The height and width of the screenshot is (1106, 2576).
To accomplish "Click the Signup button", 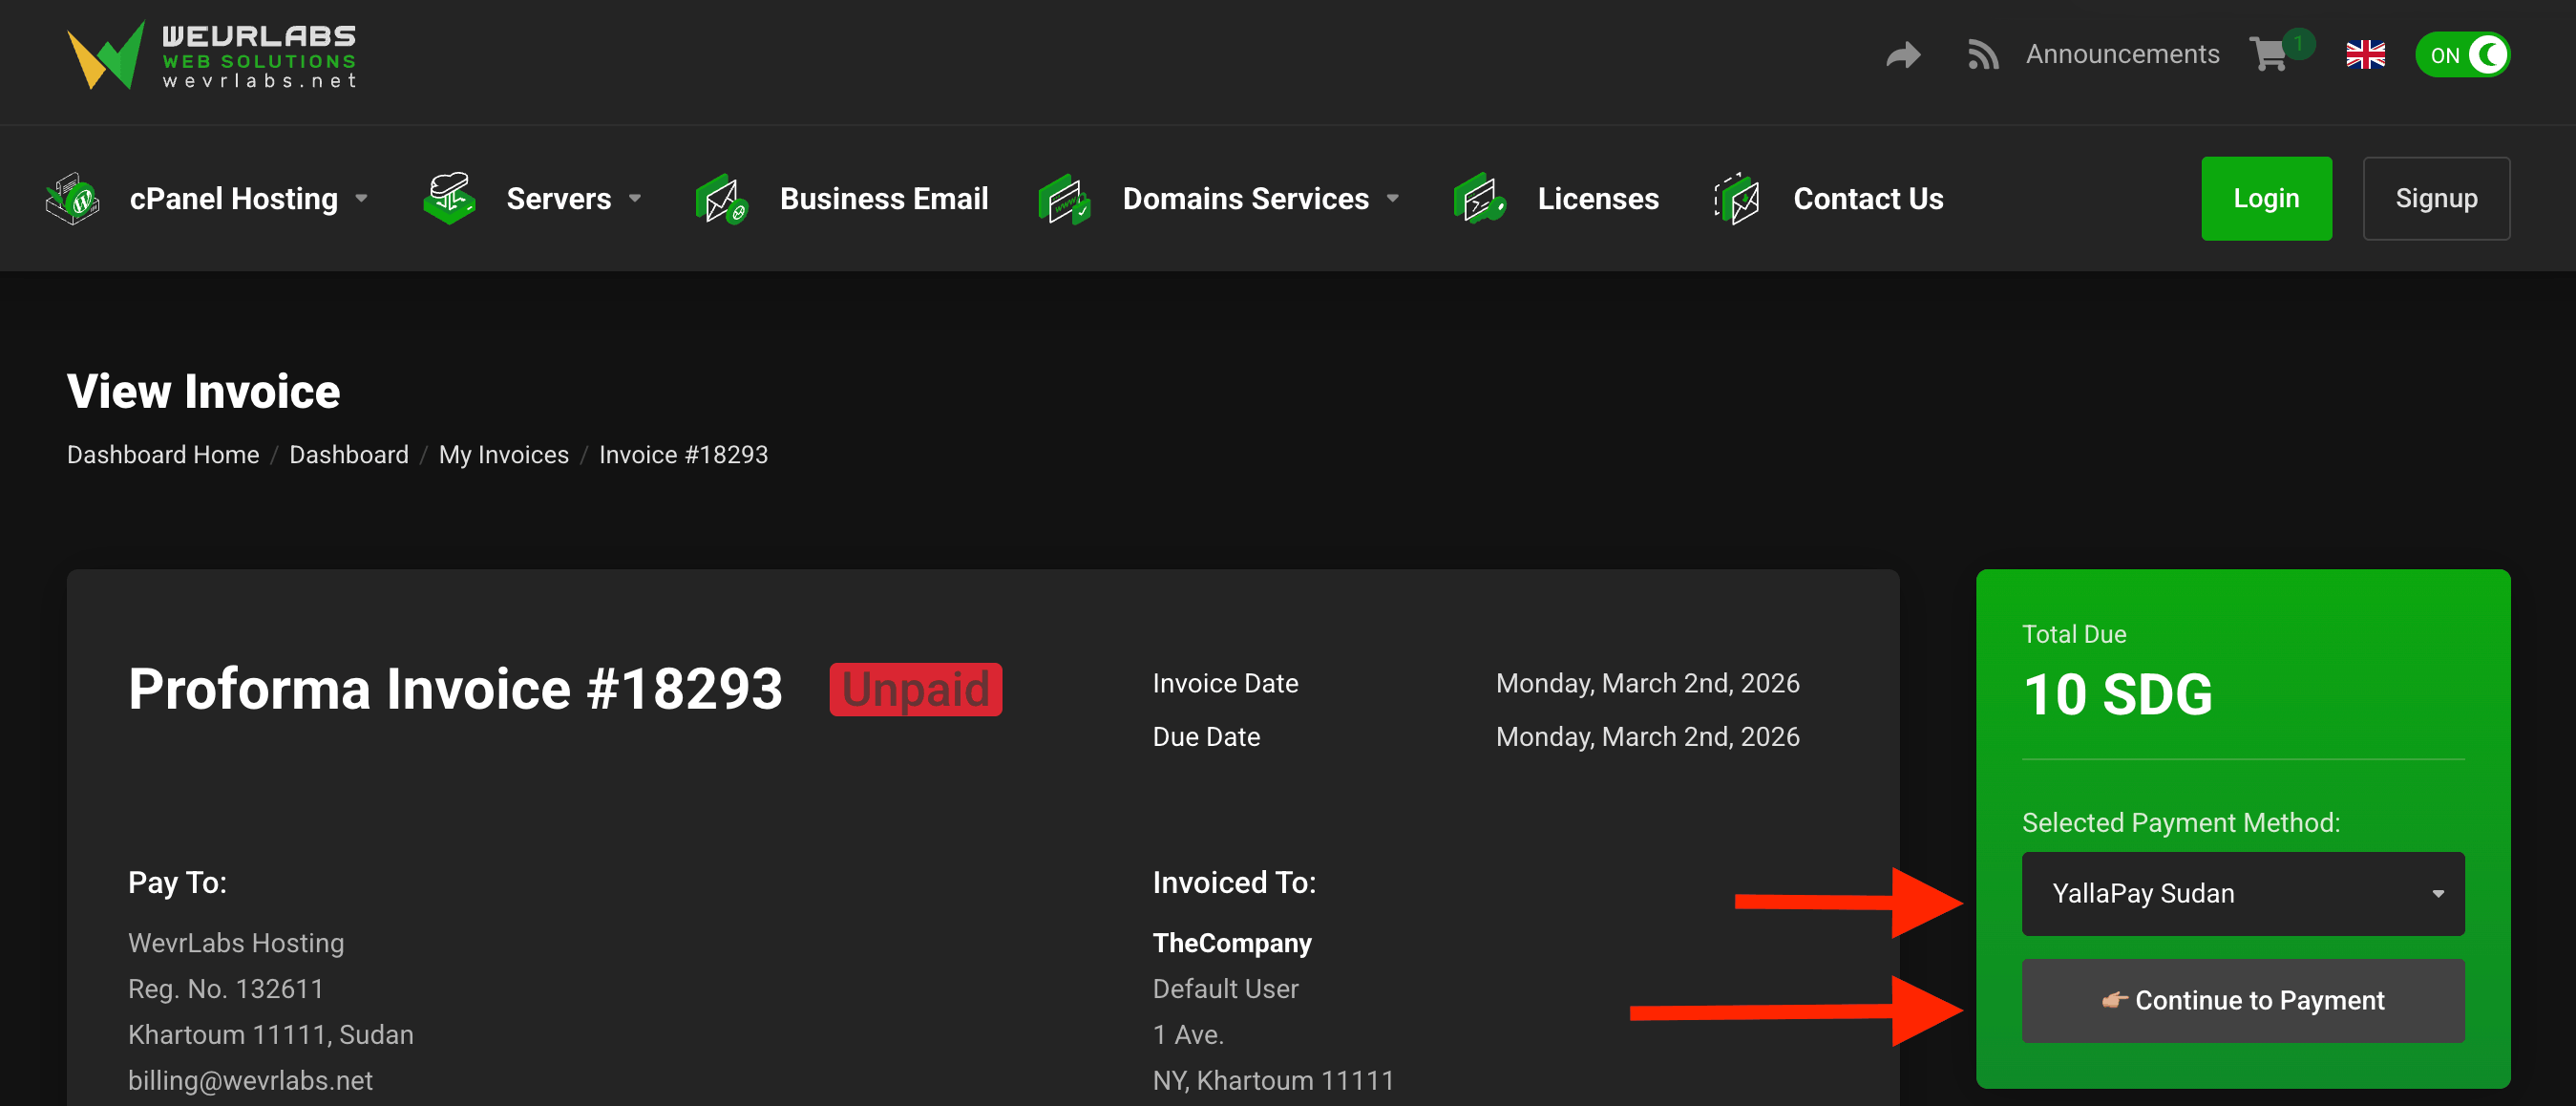I will point(2435,199).
